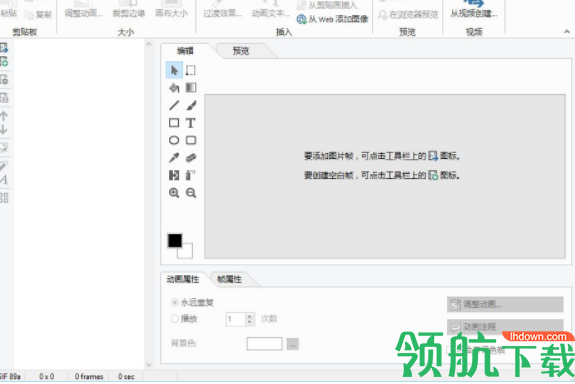Screen dimensions: 575x384
Task: Select the Brush tool
Action: pyautogui.click(x=191, y=105)
